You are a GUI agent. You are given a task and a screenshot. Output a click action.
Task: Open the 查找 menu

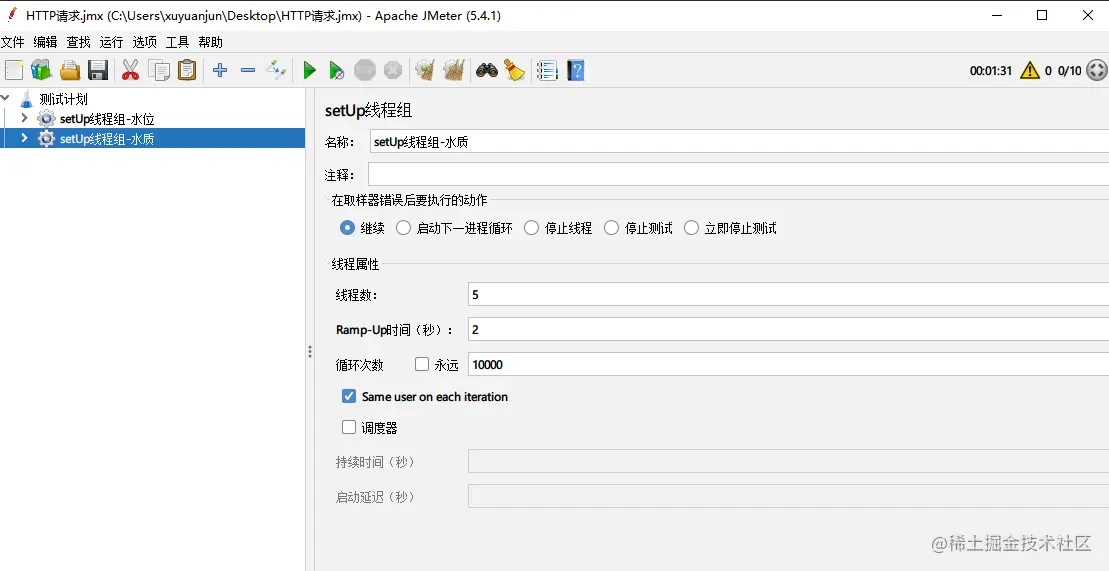pos(79,42)
